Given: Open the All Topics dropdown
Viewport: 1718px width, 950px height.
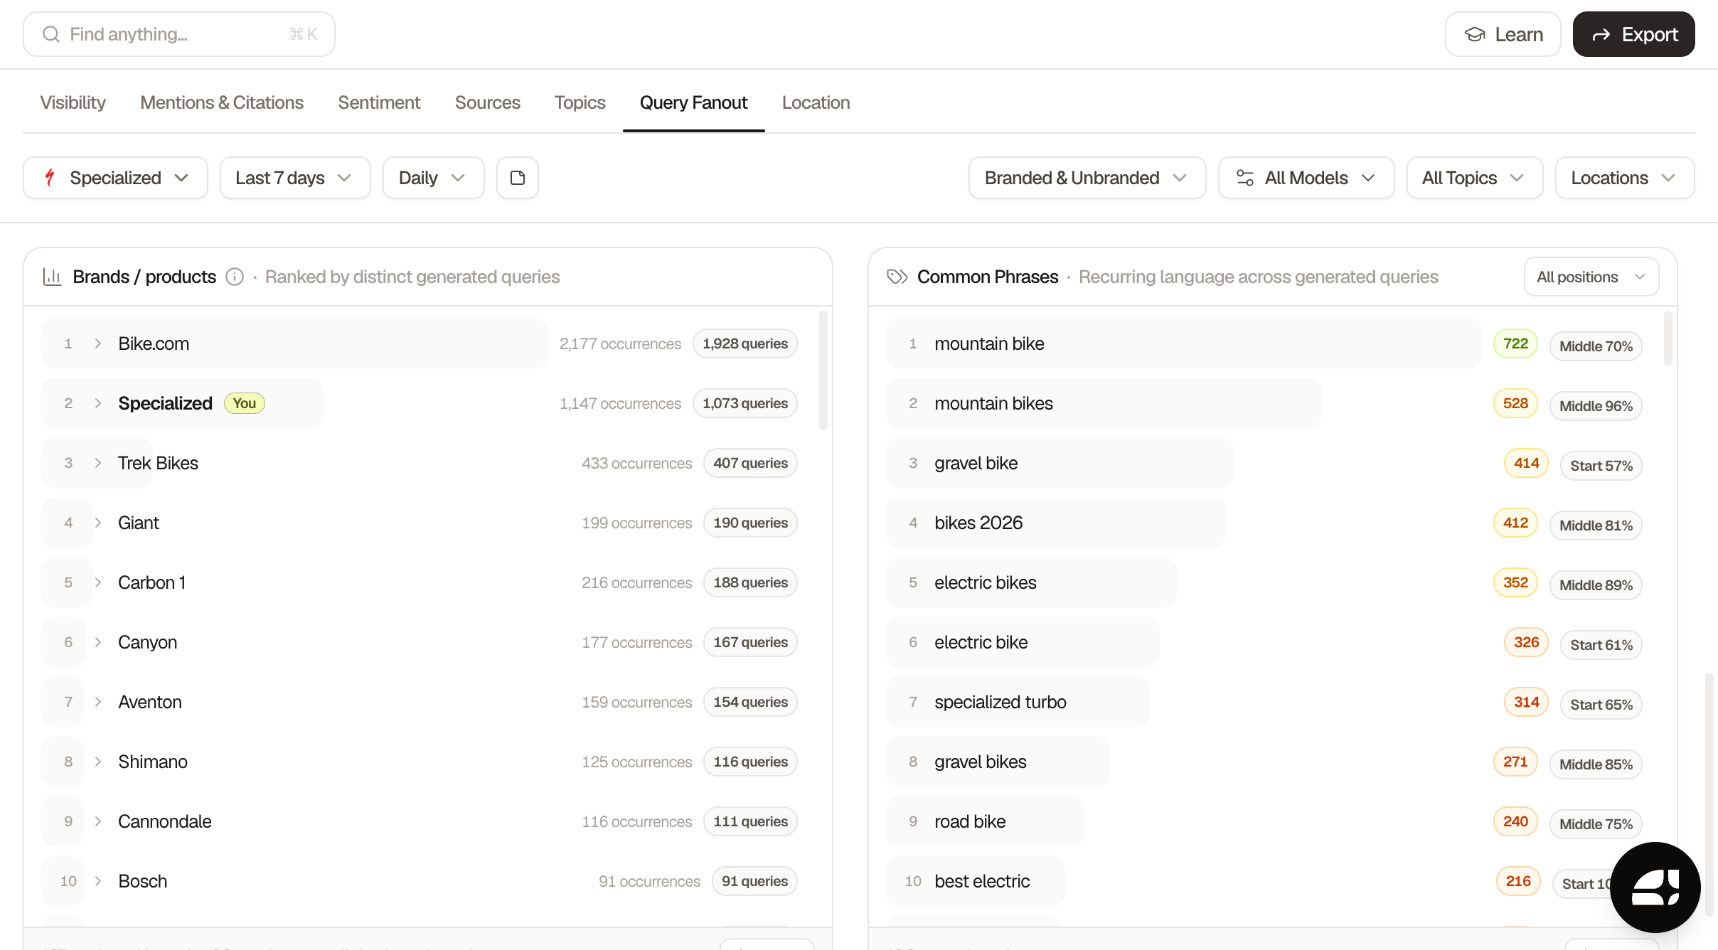Looking at the screenshot, I should click(1475, 178).
